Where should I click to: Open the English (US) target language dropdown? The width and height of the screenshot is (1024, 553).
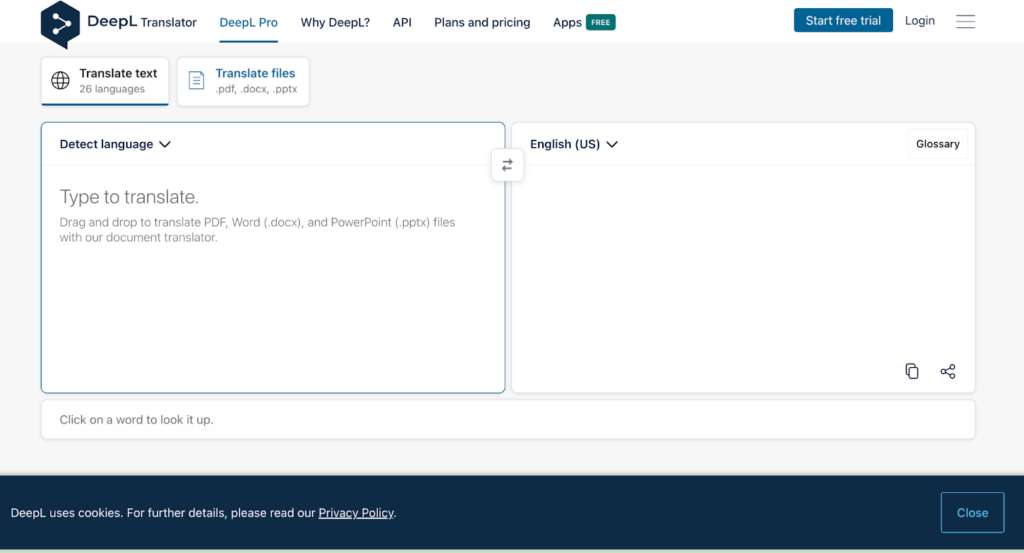tap(574, 144)
